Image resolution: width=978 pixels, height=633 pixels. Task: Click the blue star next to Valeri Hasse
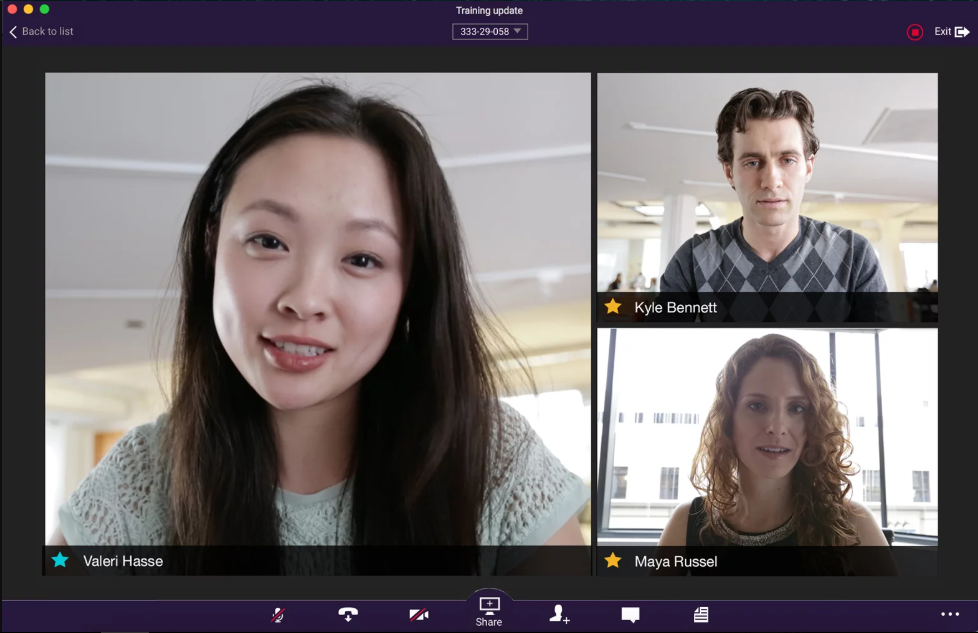coord(60,560)
